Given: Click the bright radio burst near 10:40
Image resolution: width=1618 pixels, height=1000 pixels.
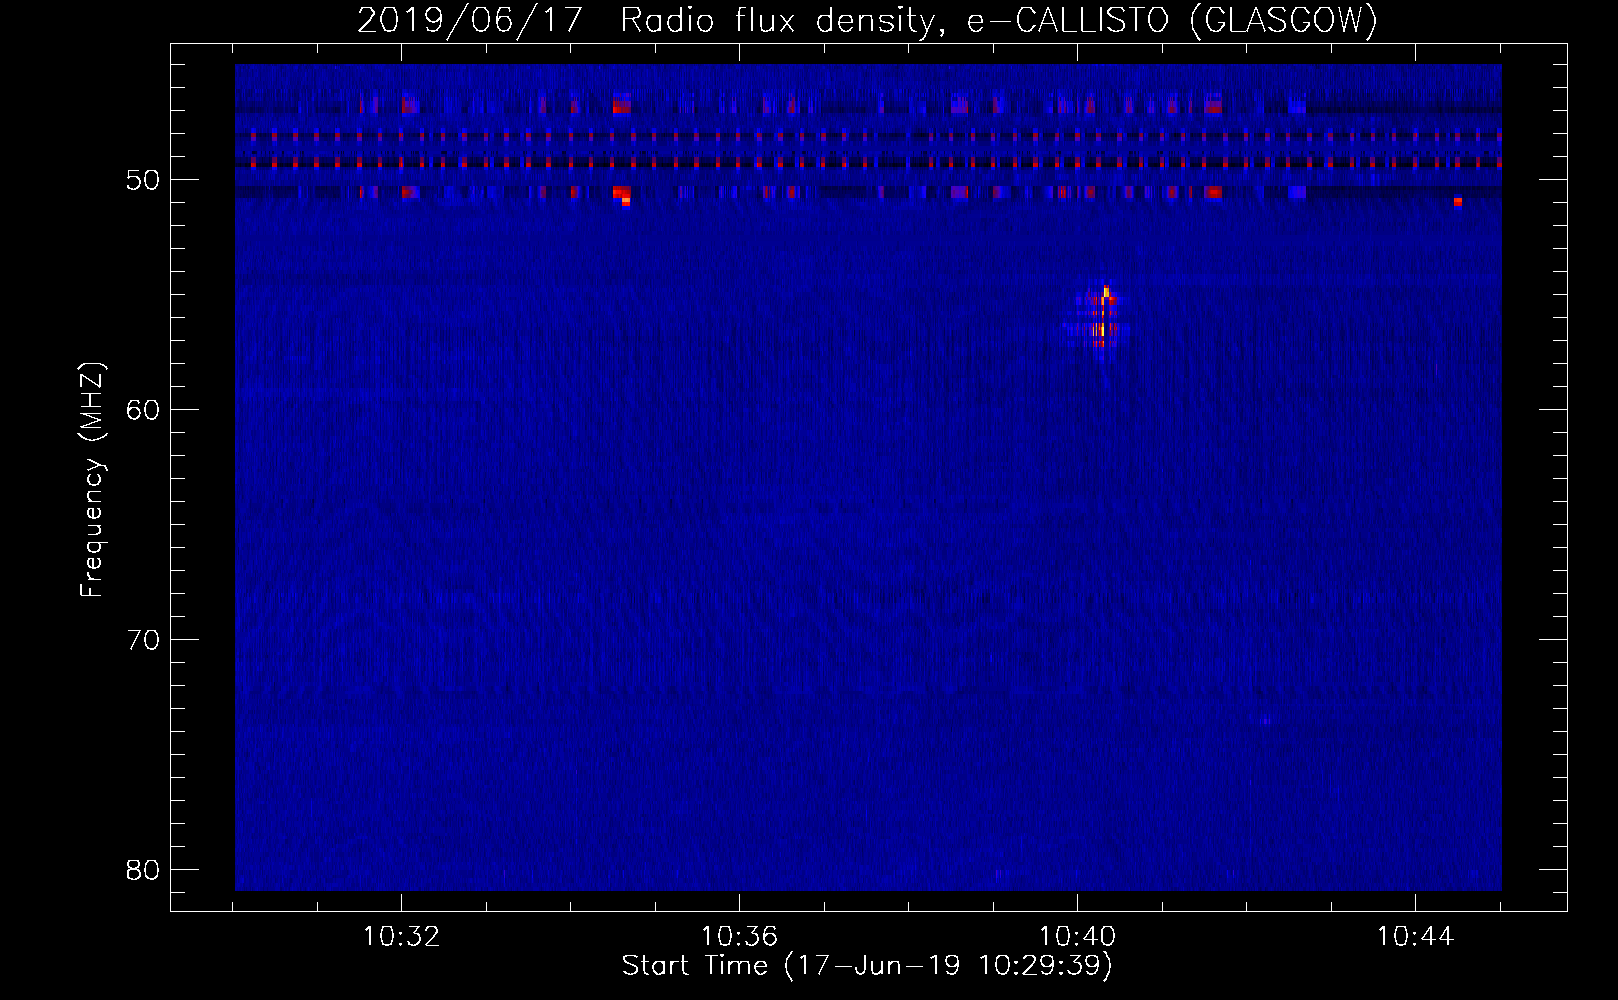Looking at the screenshot, I should 1100,318.
